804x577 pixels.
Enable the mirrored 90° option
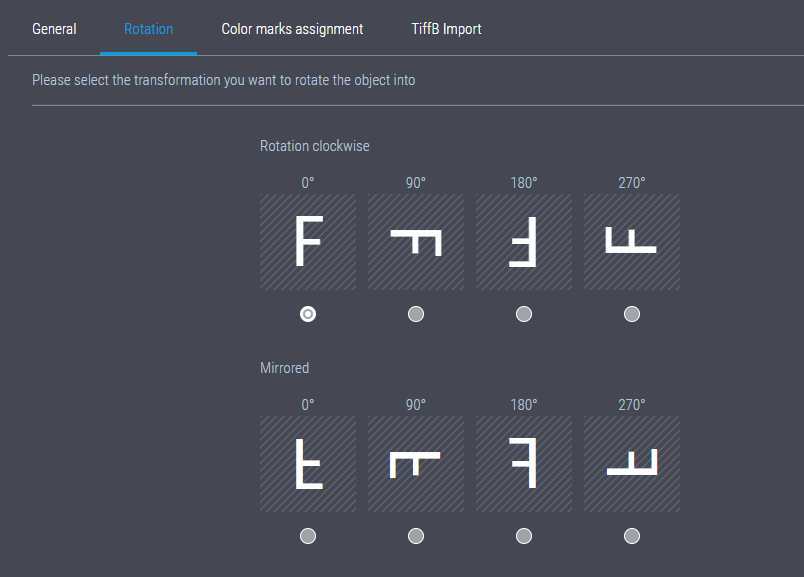[415, 535]
